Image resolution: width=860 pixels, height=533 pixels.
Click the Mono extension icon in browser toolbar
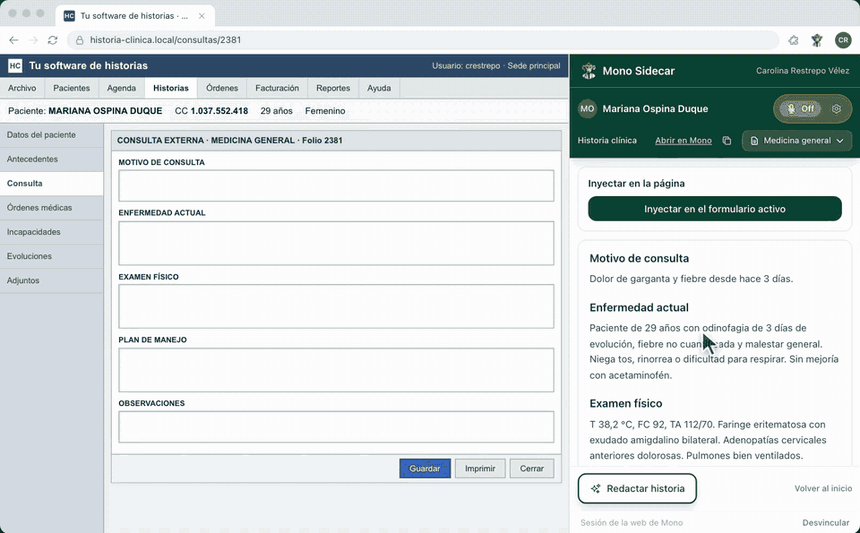tap(817, 40)
